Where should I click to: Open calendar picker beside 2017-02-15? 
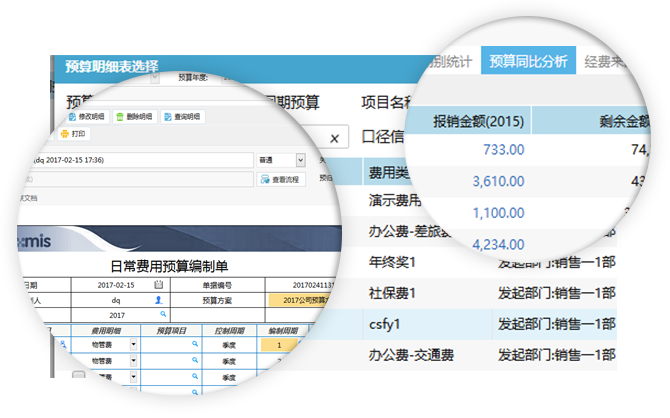159,285
